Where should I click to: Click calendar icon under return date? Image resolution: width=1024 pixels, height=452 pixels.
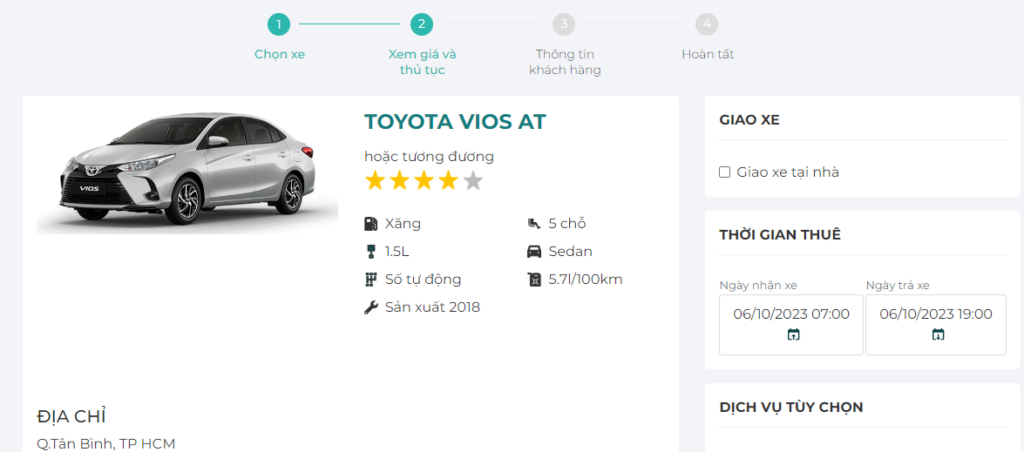[x=938, y=335]
